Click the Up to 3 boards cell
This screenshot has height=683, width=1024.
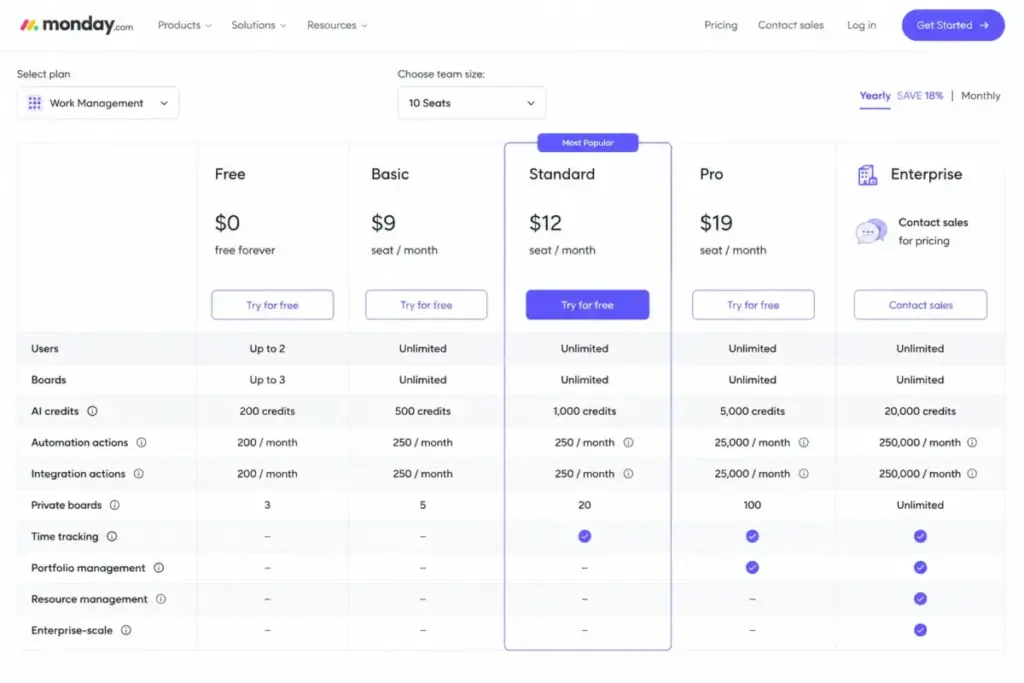pyautogui.click(x=267, y=380)
